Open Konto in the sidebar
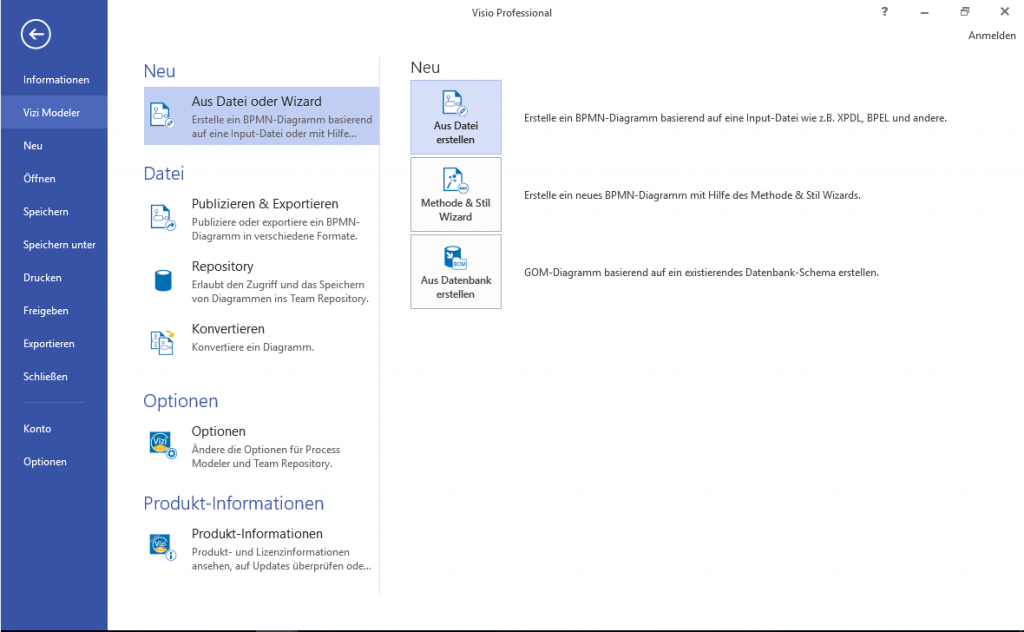The width and height of the screenshot is (1024, 632). [x=37, y=428]
